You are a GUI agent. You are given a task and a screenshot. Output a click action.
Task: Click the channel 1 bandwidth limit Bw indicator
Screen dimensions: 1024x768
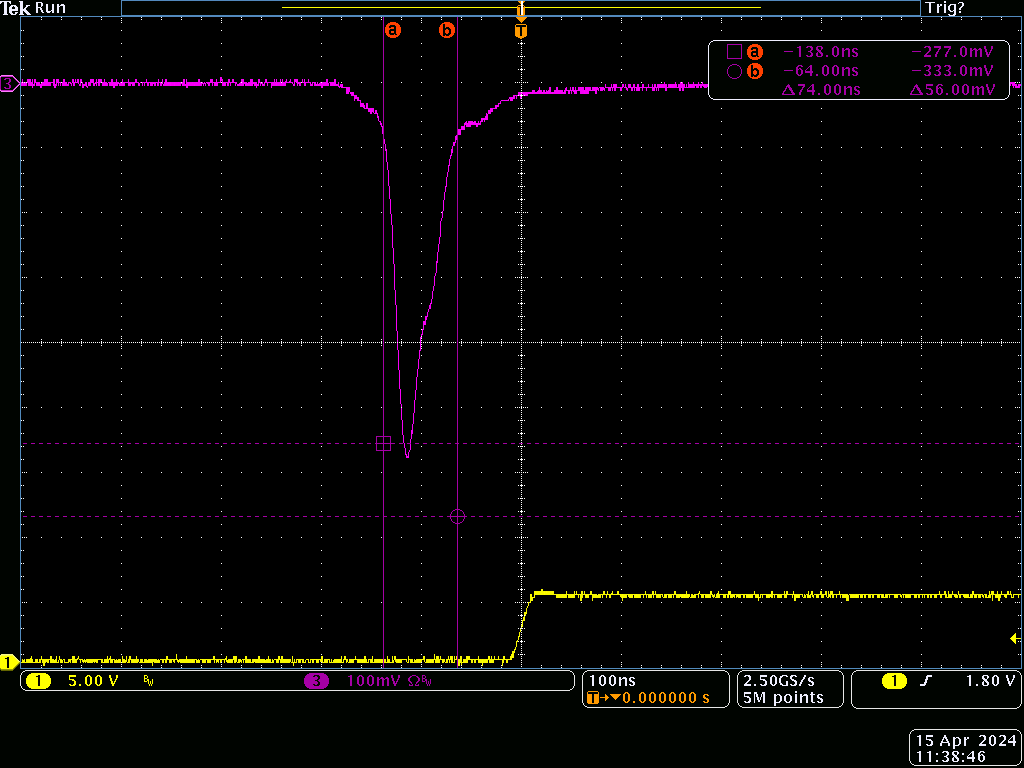point(148,682)
